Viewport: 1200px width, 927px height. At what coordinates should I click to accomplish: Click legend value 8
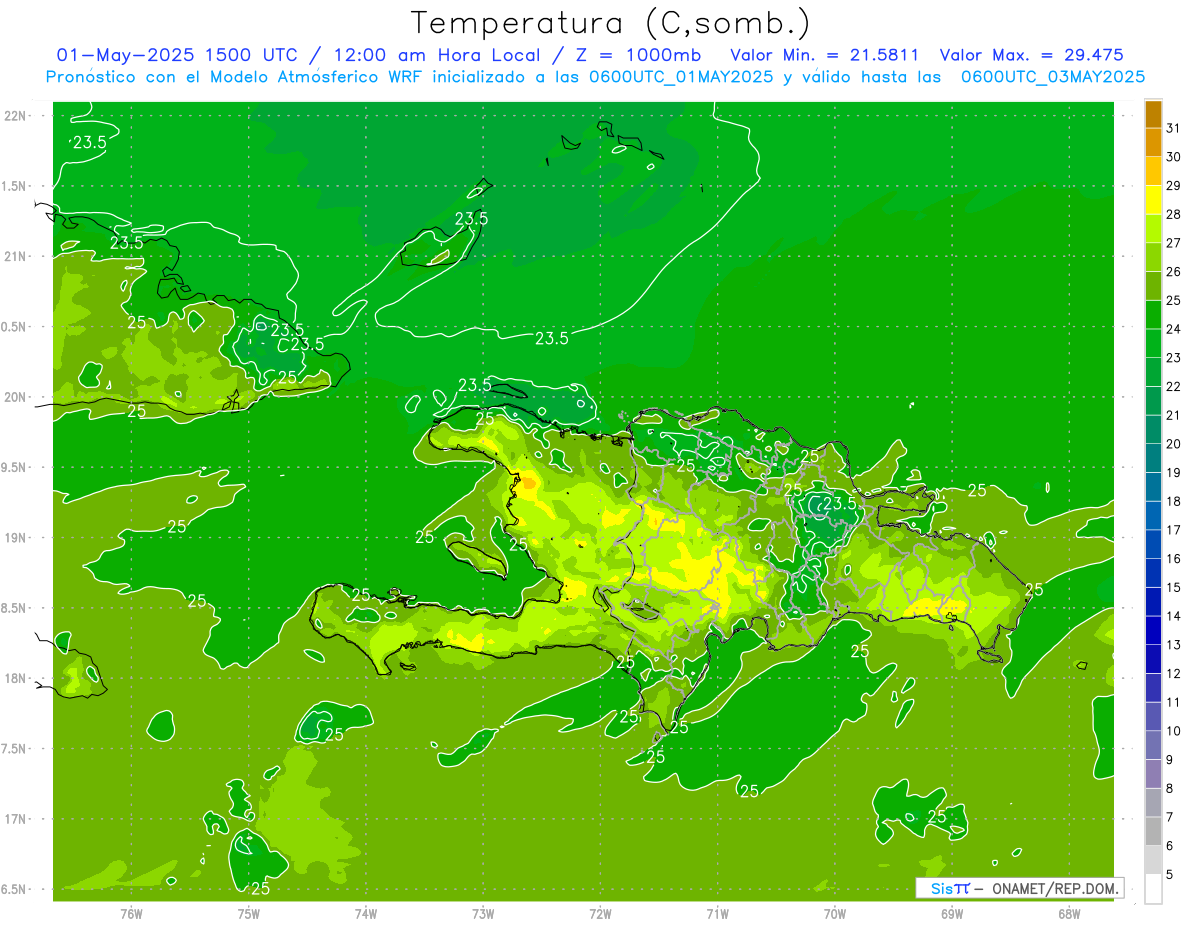click(1170, 789)
